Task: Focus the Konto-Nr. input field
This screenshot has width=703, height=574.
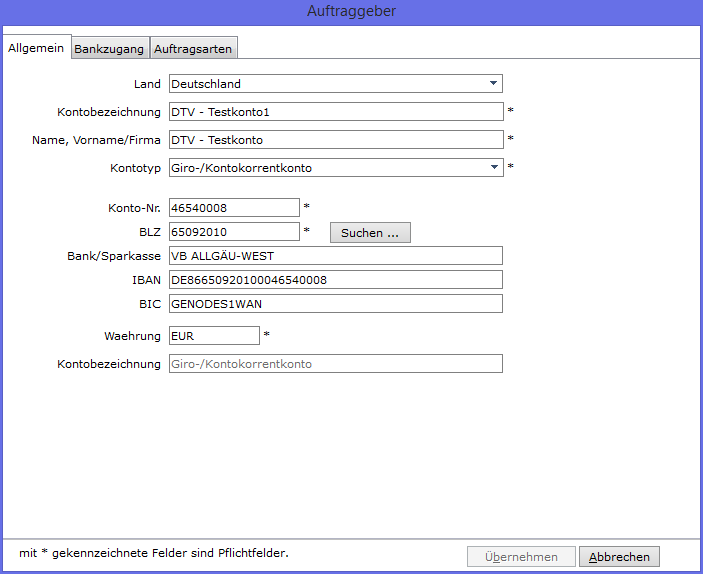Action: (234, 208)
